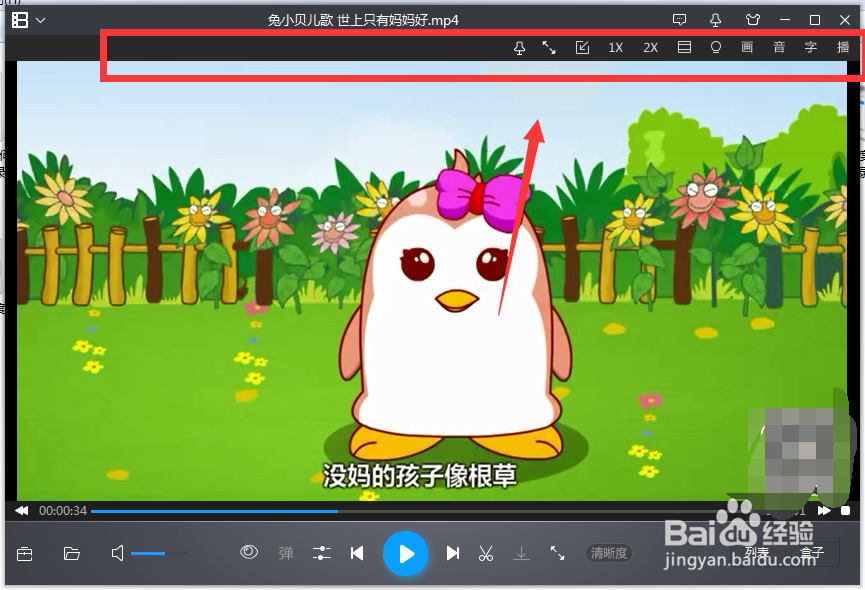Click fast-forward button at progress bar end
This screenshot has height=590, width=865.
coord(824,511)
